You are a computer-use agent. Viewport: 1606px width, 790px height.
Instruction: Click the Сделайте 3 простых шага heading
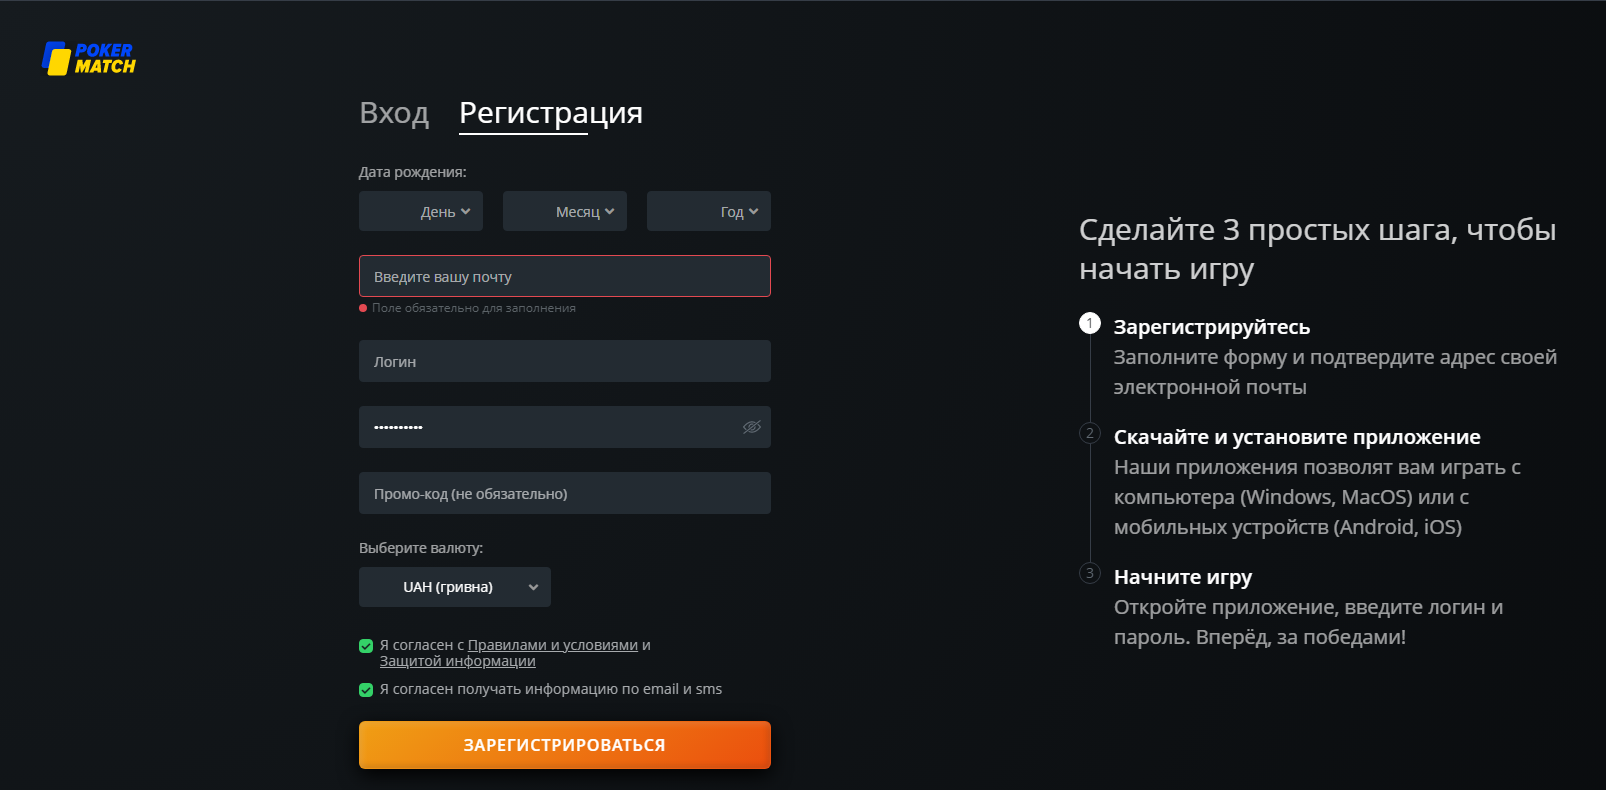(x=1318, y=249)
